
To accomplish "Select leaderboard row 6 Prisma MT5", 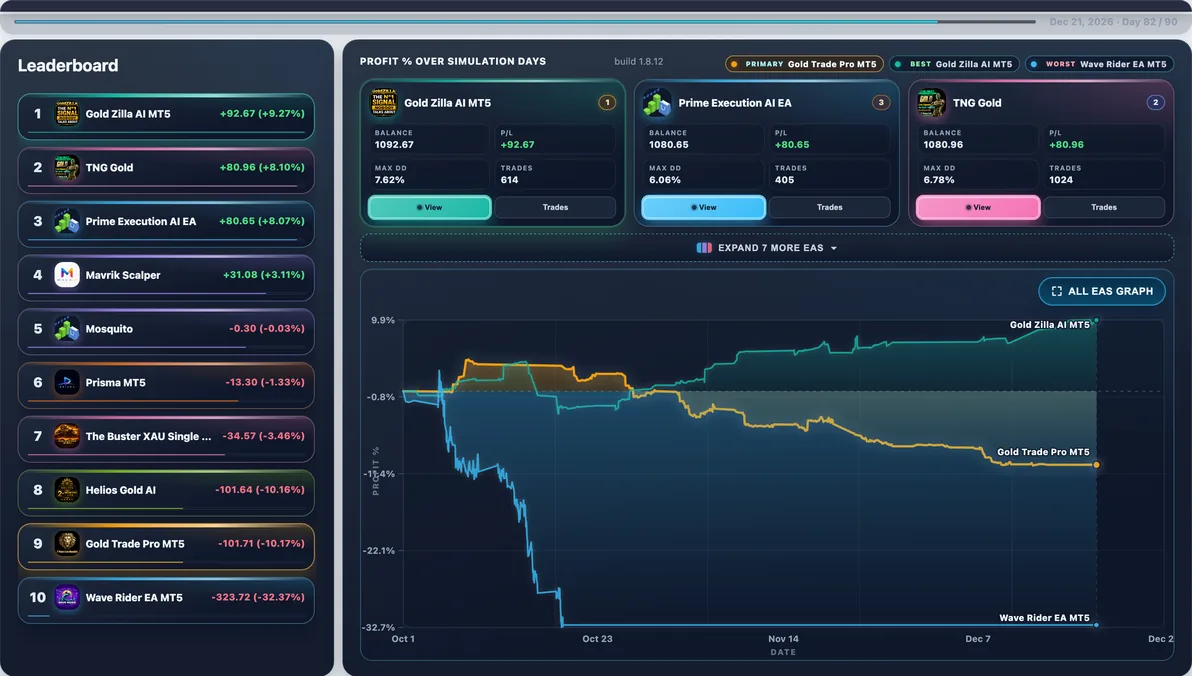I will (x=166, y=385).
